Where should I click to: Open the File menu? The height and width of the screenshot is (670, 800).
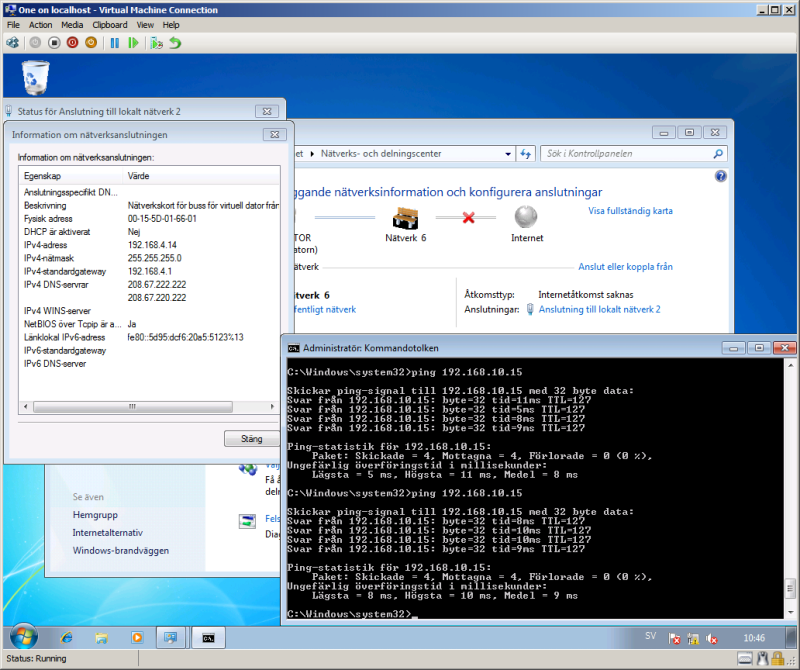pos(13,24)
